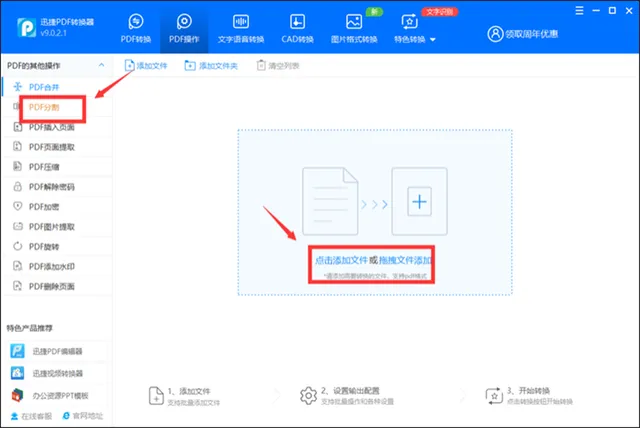Select PDF解除密码 in sidebar
The height and width of the screenshot is (428, 640).
tap(57, 187)
